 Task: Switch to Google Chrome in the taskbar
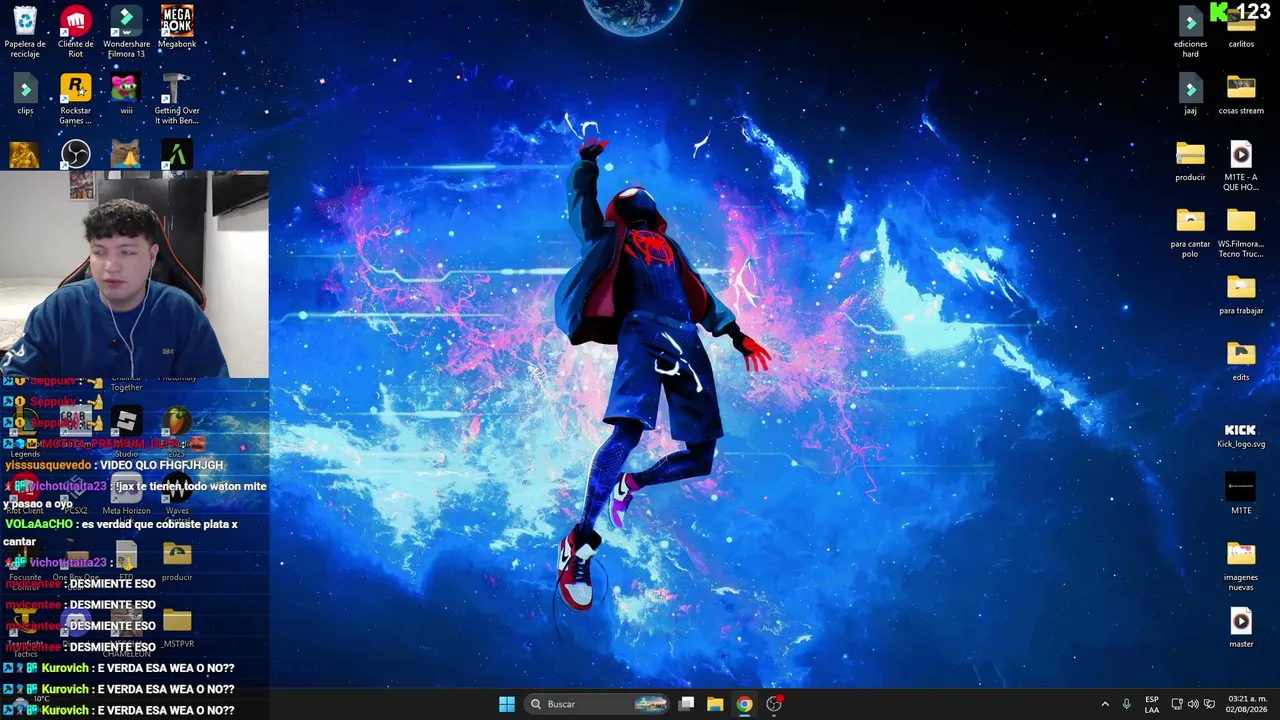click(744, 704)
